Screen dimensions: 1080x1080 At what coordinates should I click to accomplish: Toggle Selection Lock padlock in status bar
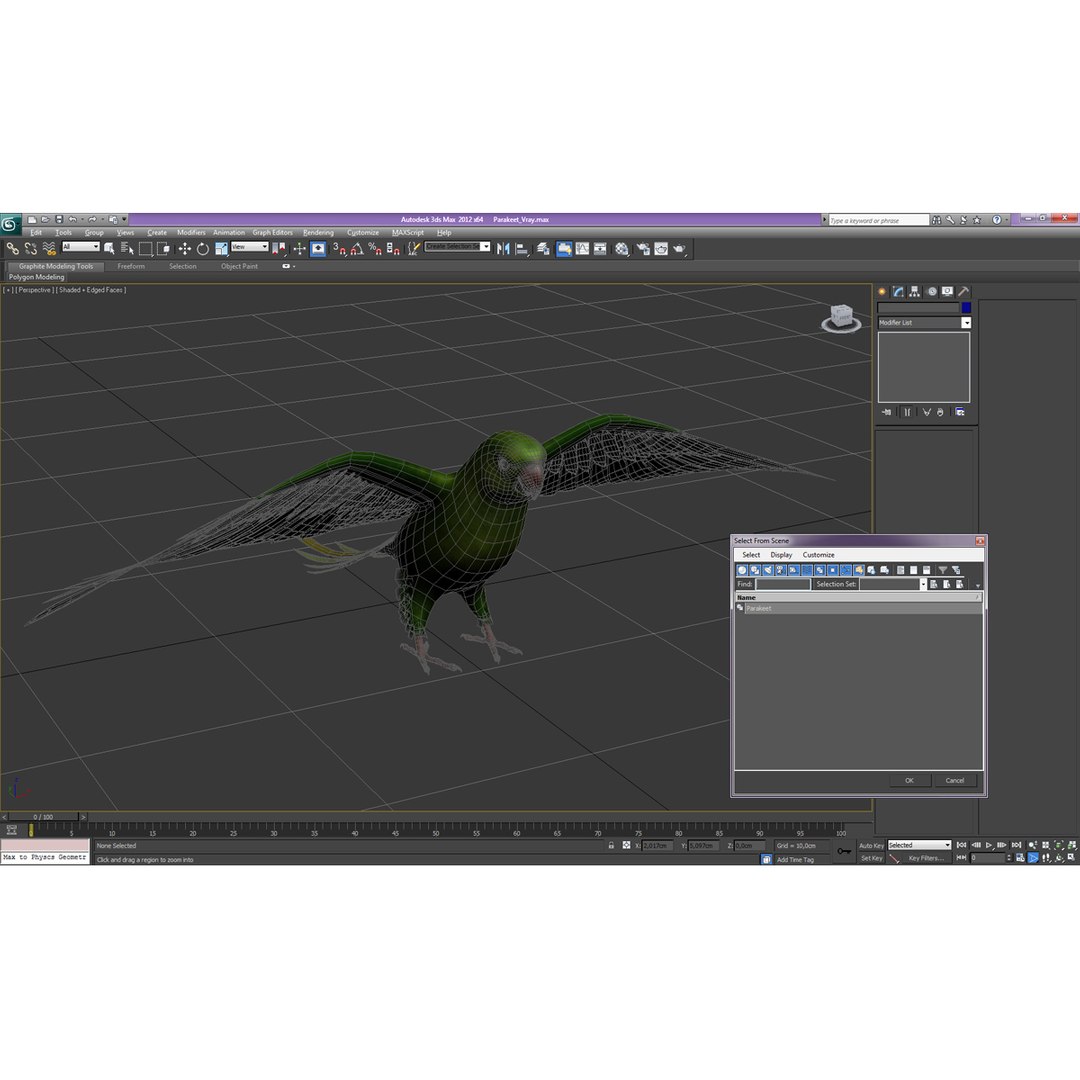[611, 845]
